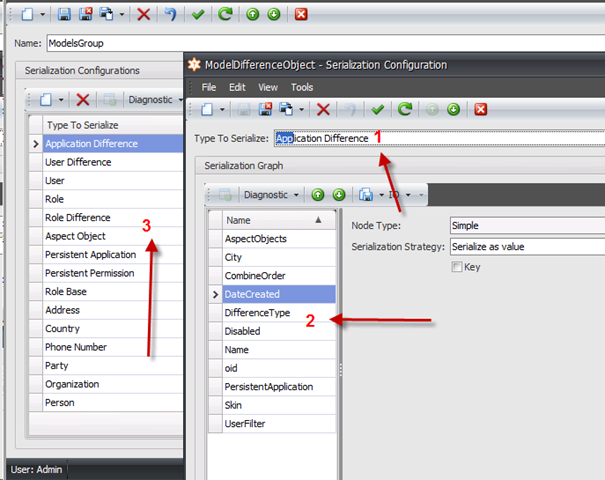Select Role Difference row
The image size is (605, 480).
pos(113,218)
